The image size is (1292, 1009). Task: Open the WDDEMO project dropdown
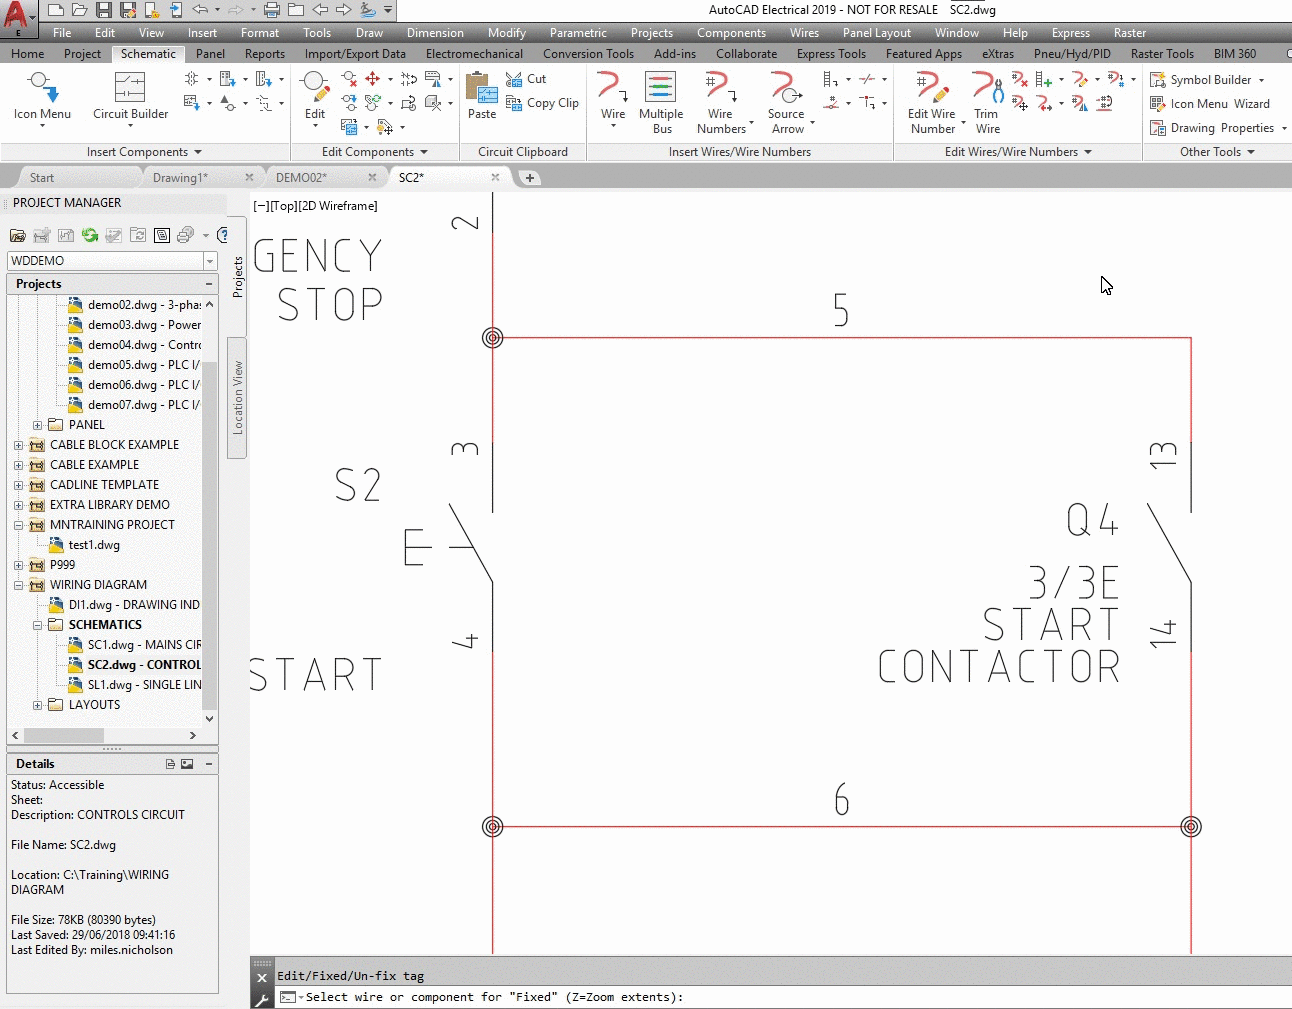[x=210, y=261]
